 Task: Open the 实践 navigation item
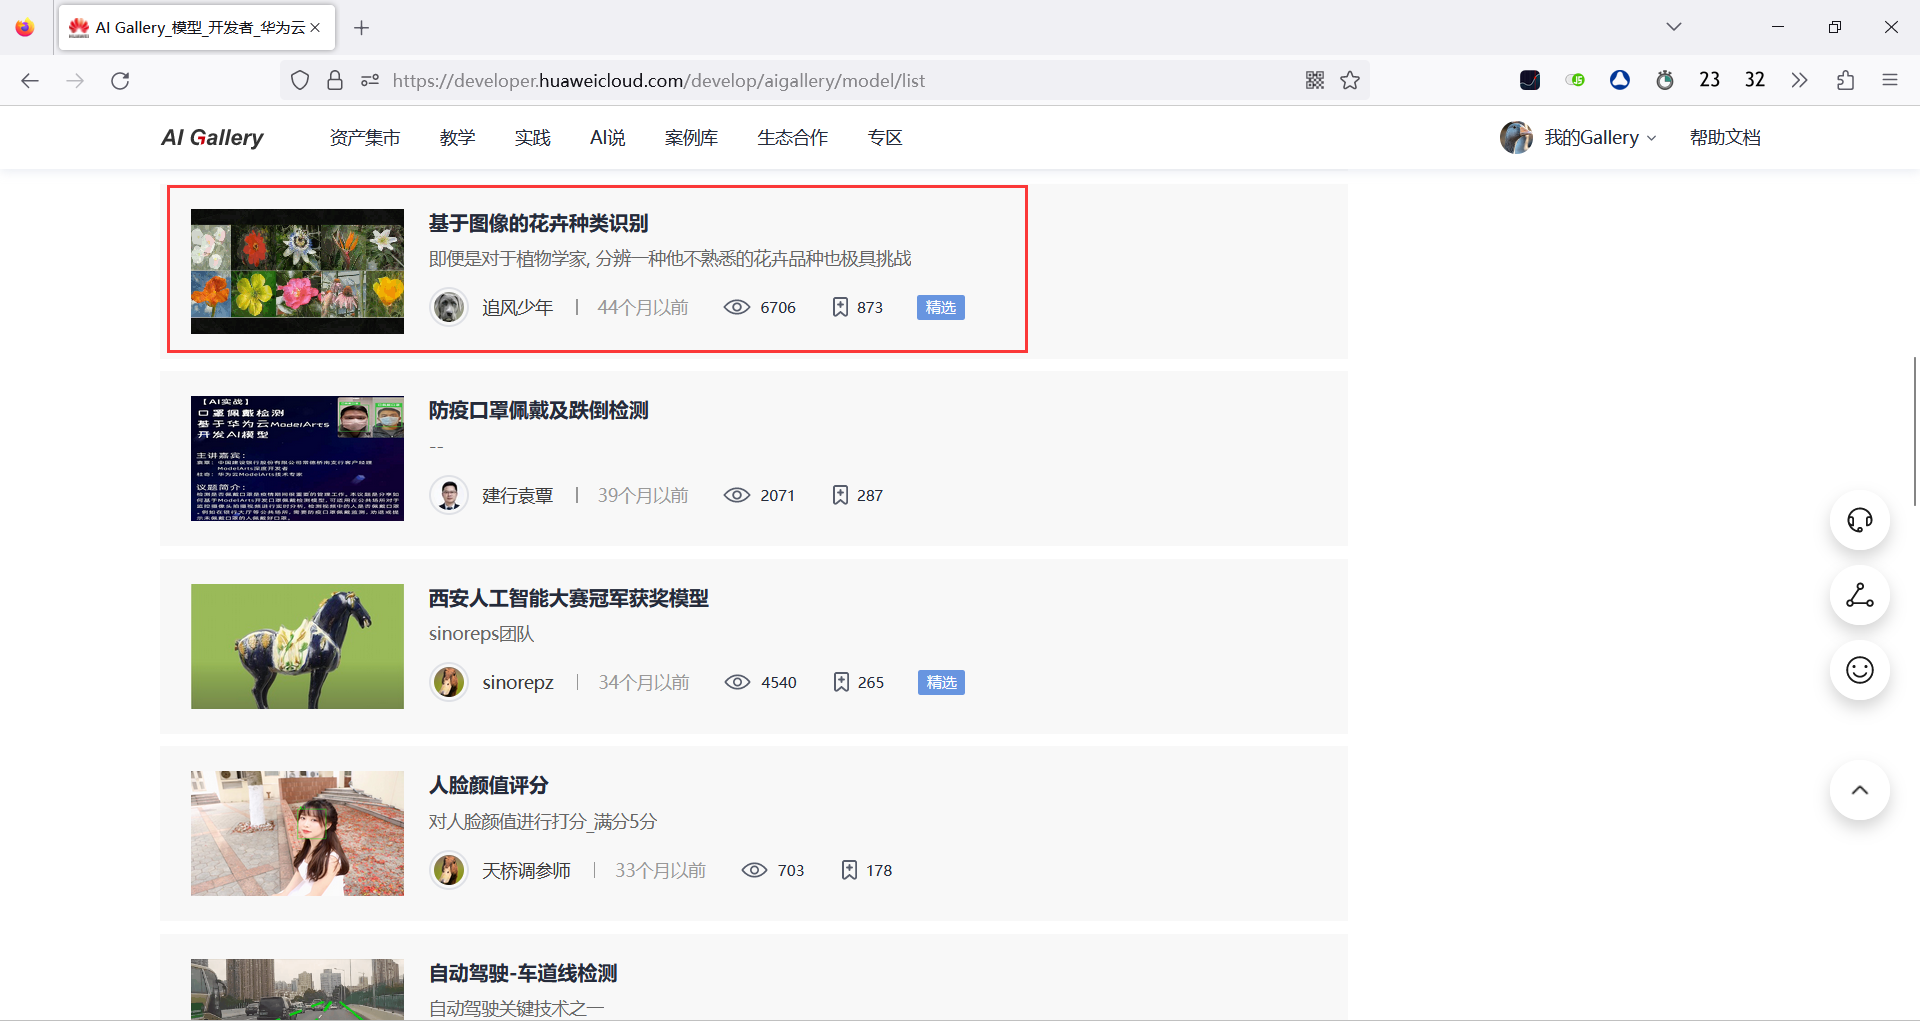point(533,137)
